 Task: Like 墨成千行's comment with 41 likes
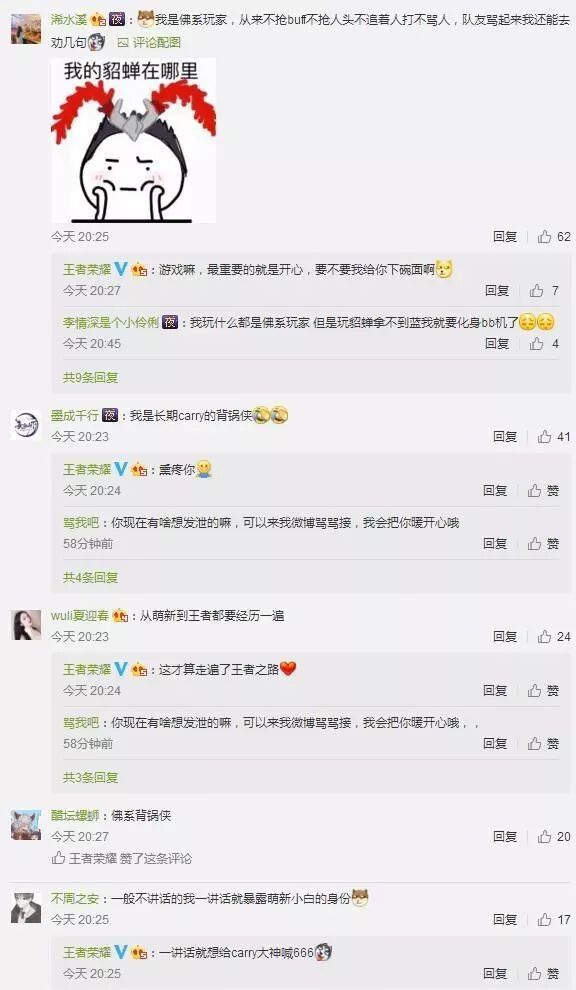[554, 436]
